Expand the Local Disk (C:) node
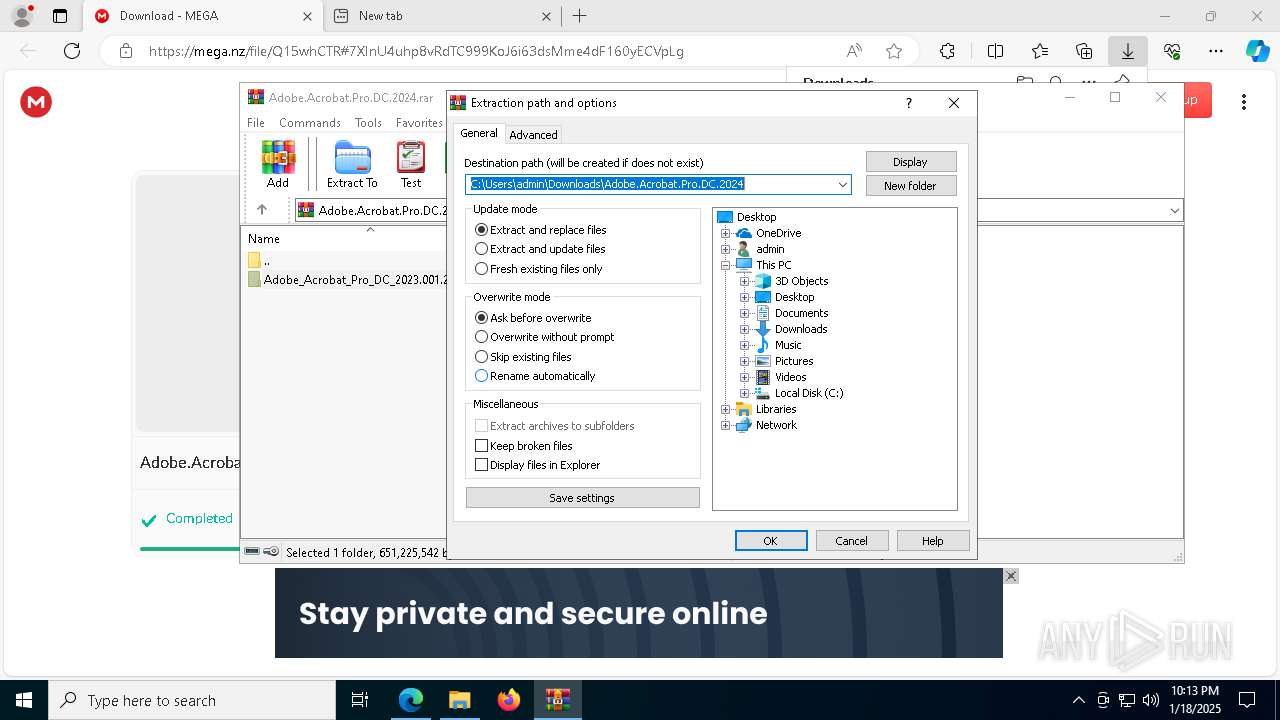The height and width of the screenshot is (720, 1280). pos(744,393)
